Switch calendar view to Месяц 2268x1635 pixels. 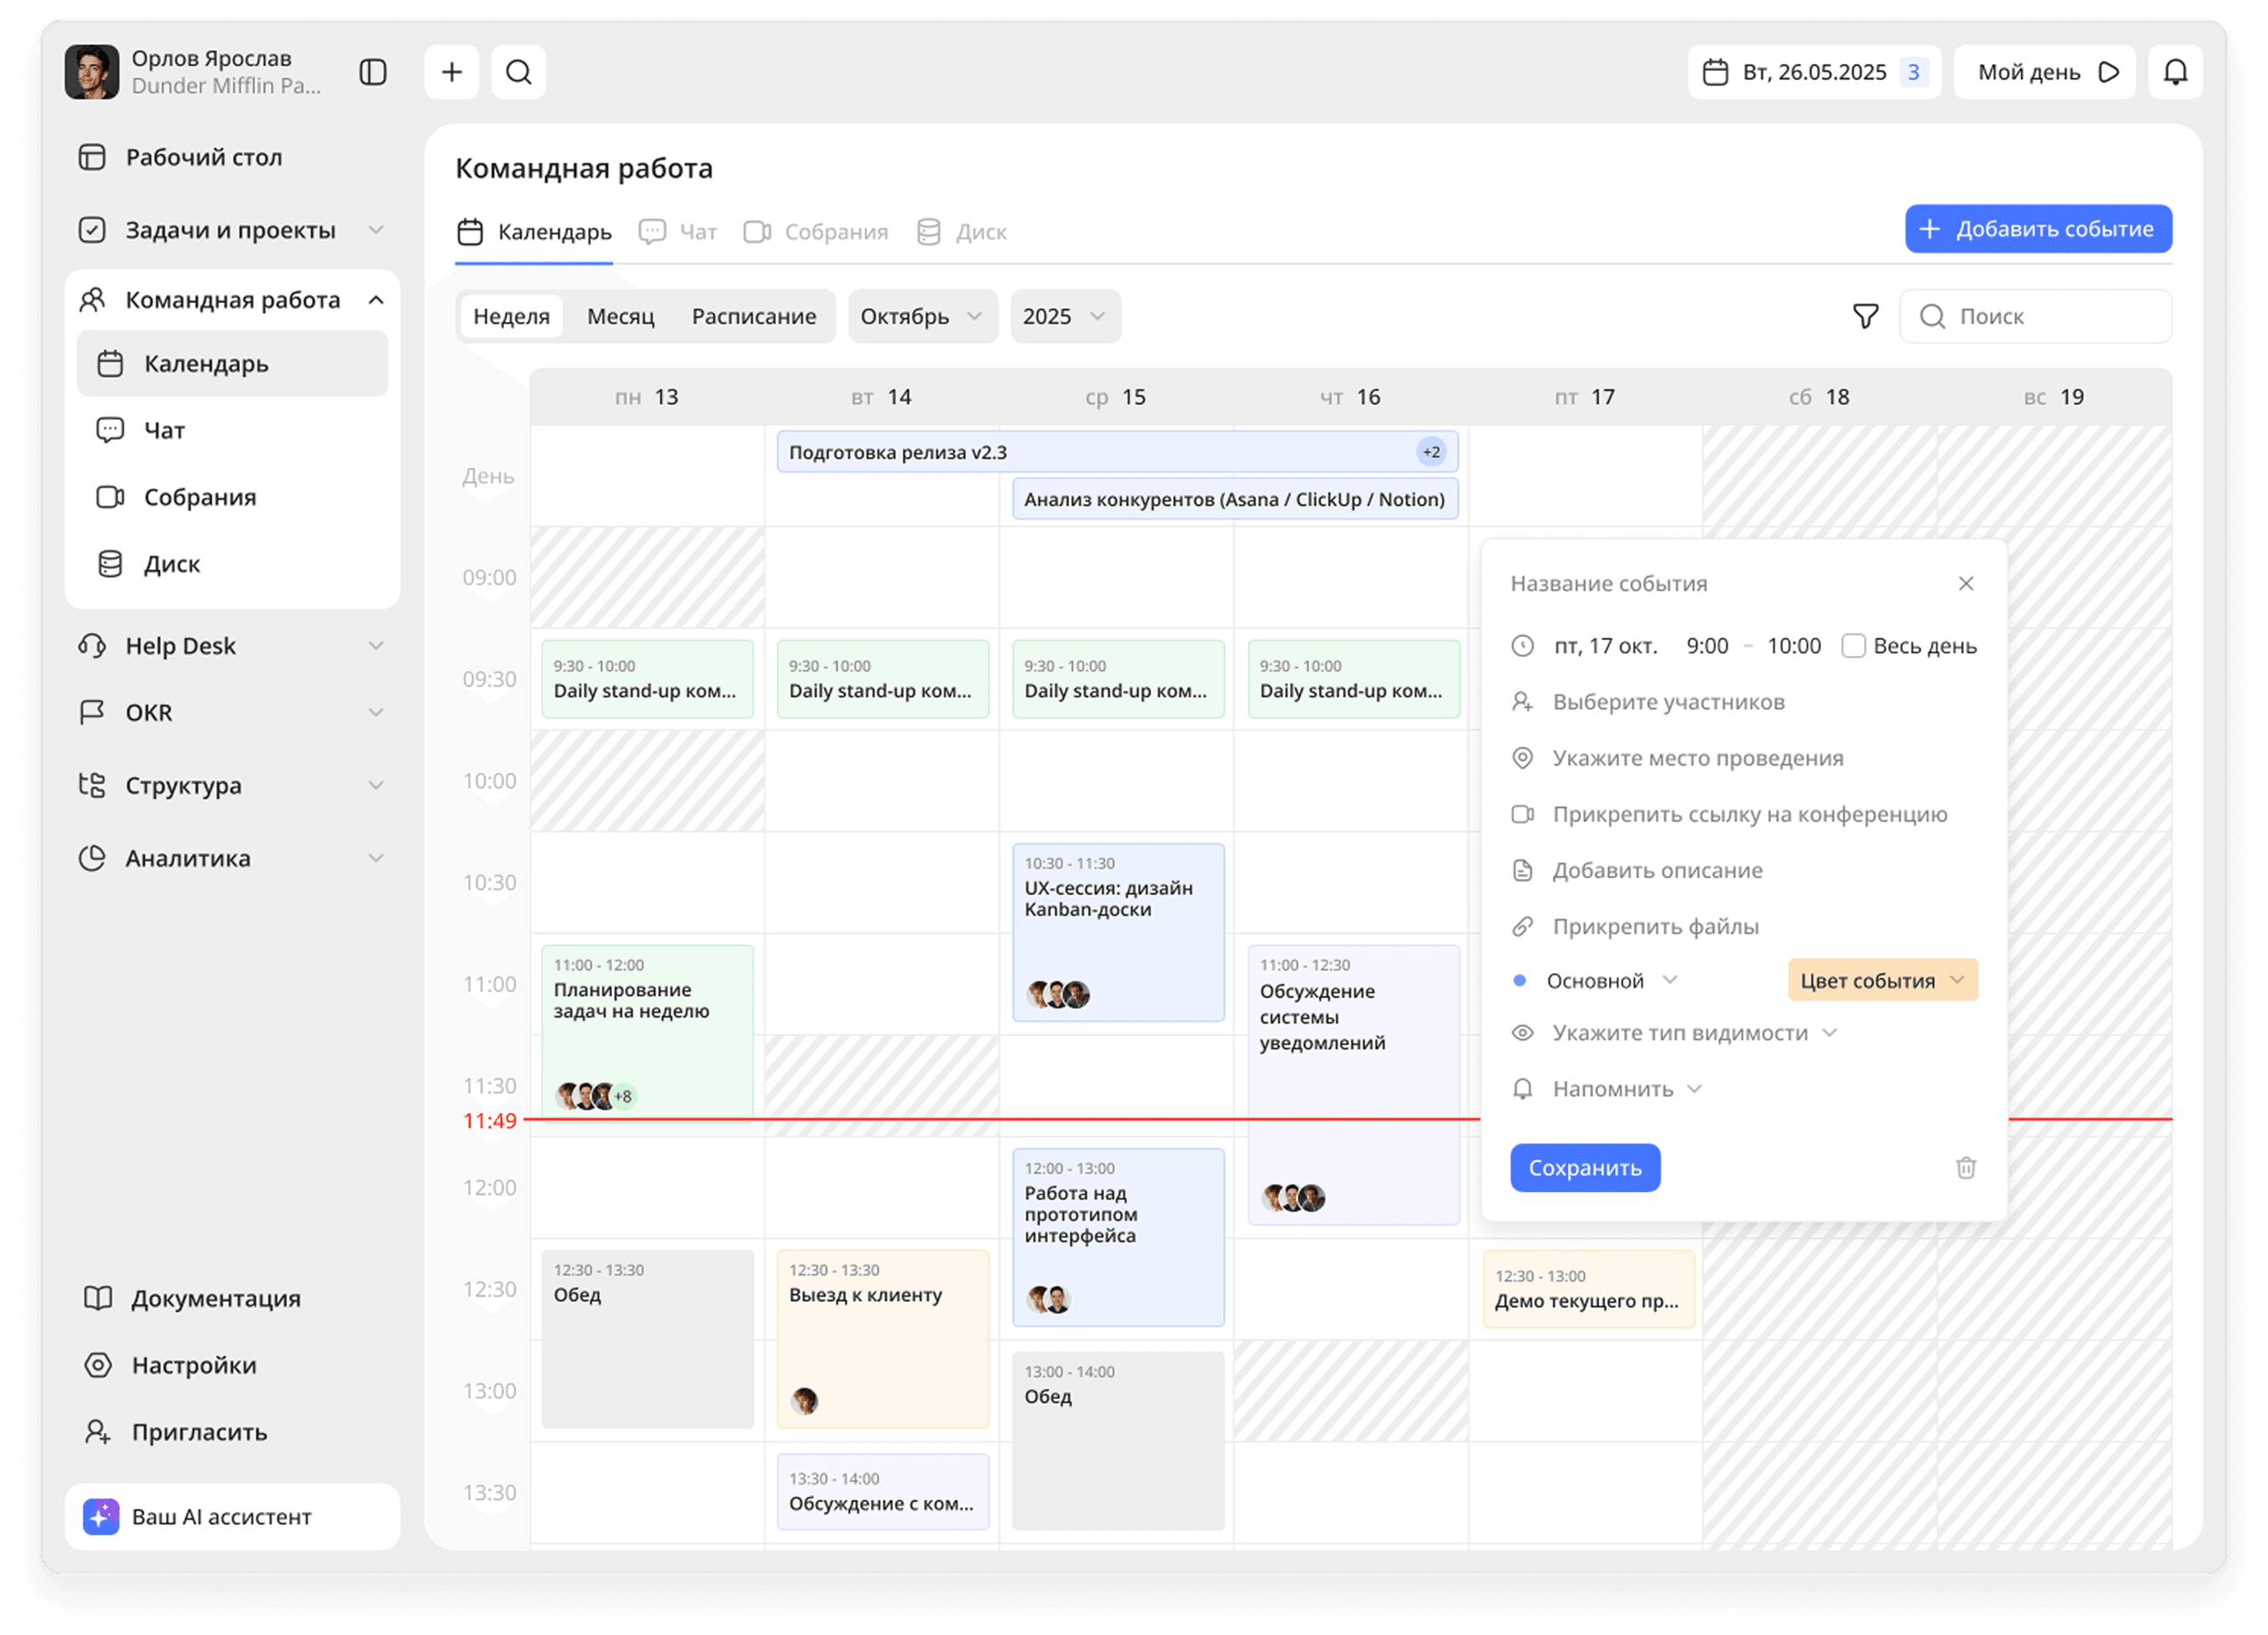[x=620, y=316]
